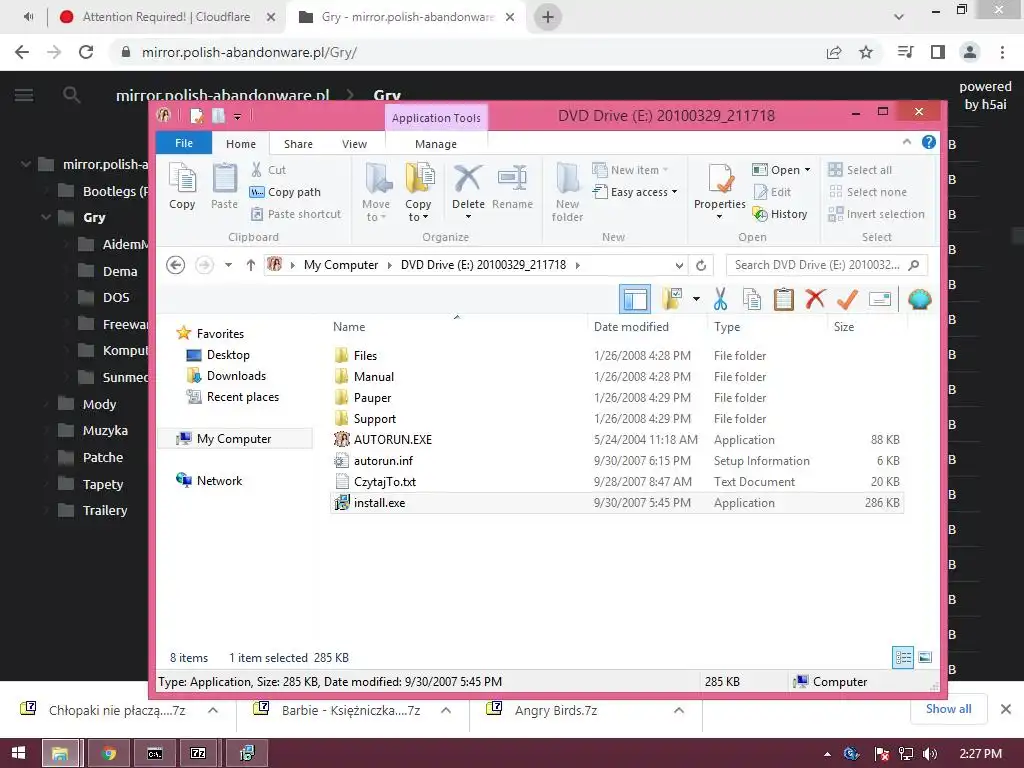
Task: Select the AUTORUN.EXE file
Action: [392, 440]
